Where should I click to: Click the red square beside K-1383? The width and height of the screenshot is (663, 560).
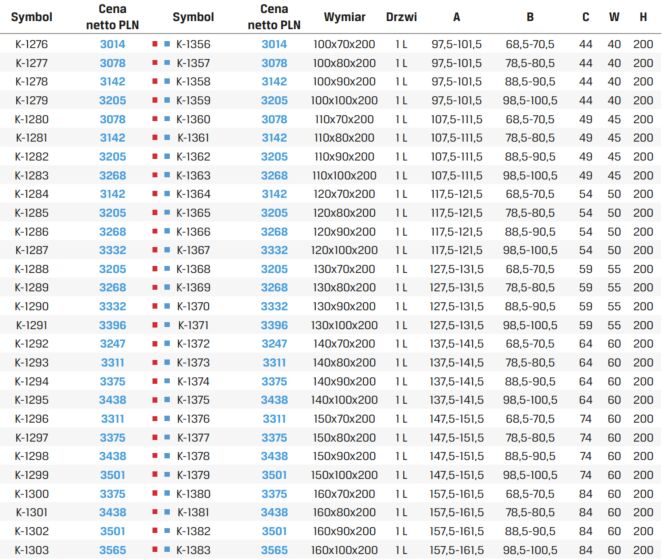coord(155,549)
